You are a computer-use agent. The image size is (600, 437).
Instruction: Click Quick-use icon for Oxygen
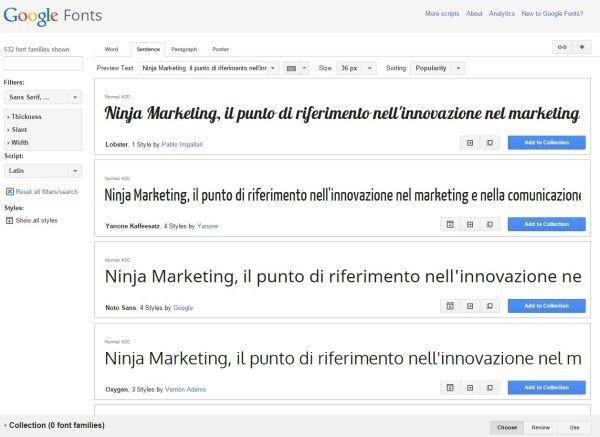coord(470,388)
